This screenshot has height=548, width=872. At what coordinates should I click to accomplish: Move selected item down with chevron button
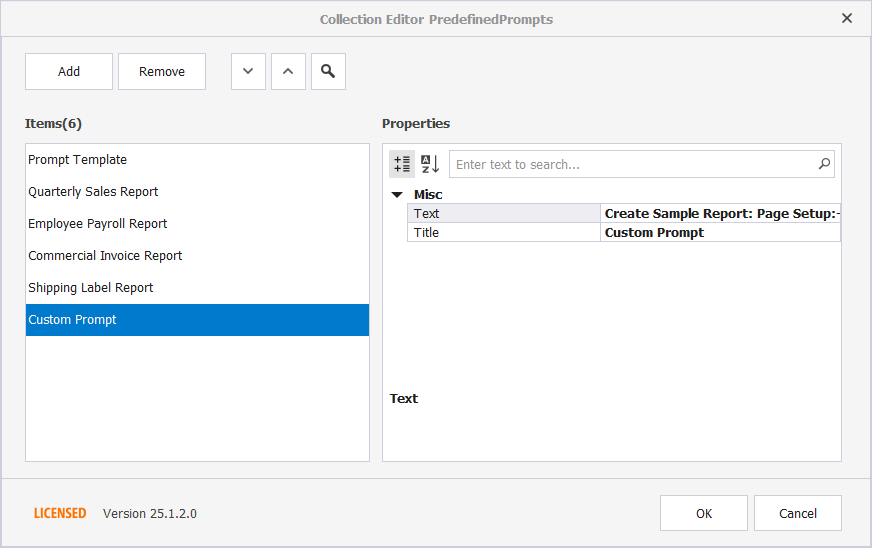click(x=248, y=71)
